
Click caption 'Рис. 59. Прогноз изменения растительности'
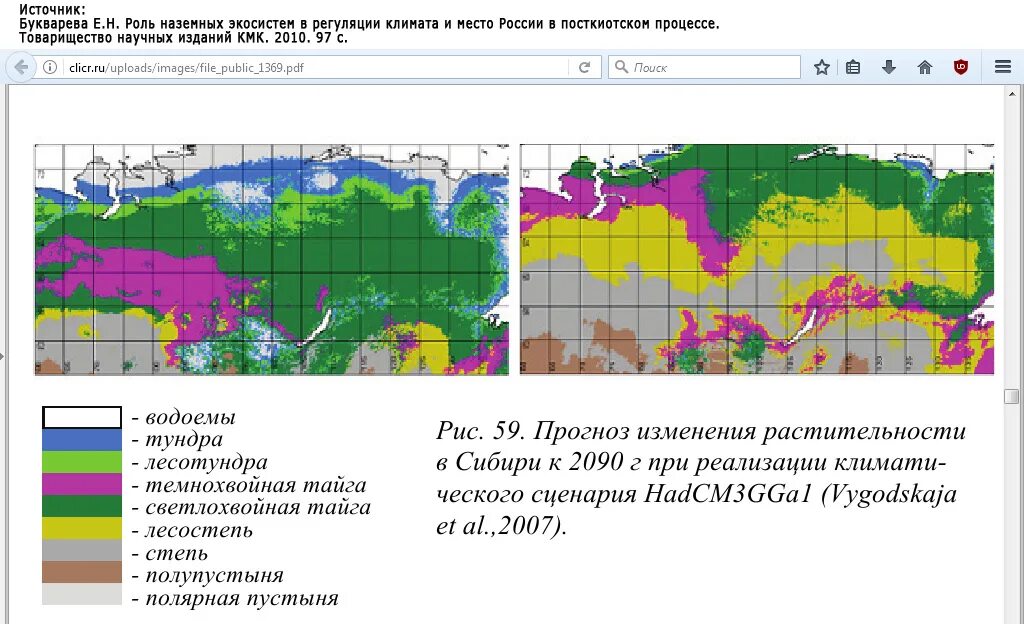coord(701,431)
